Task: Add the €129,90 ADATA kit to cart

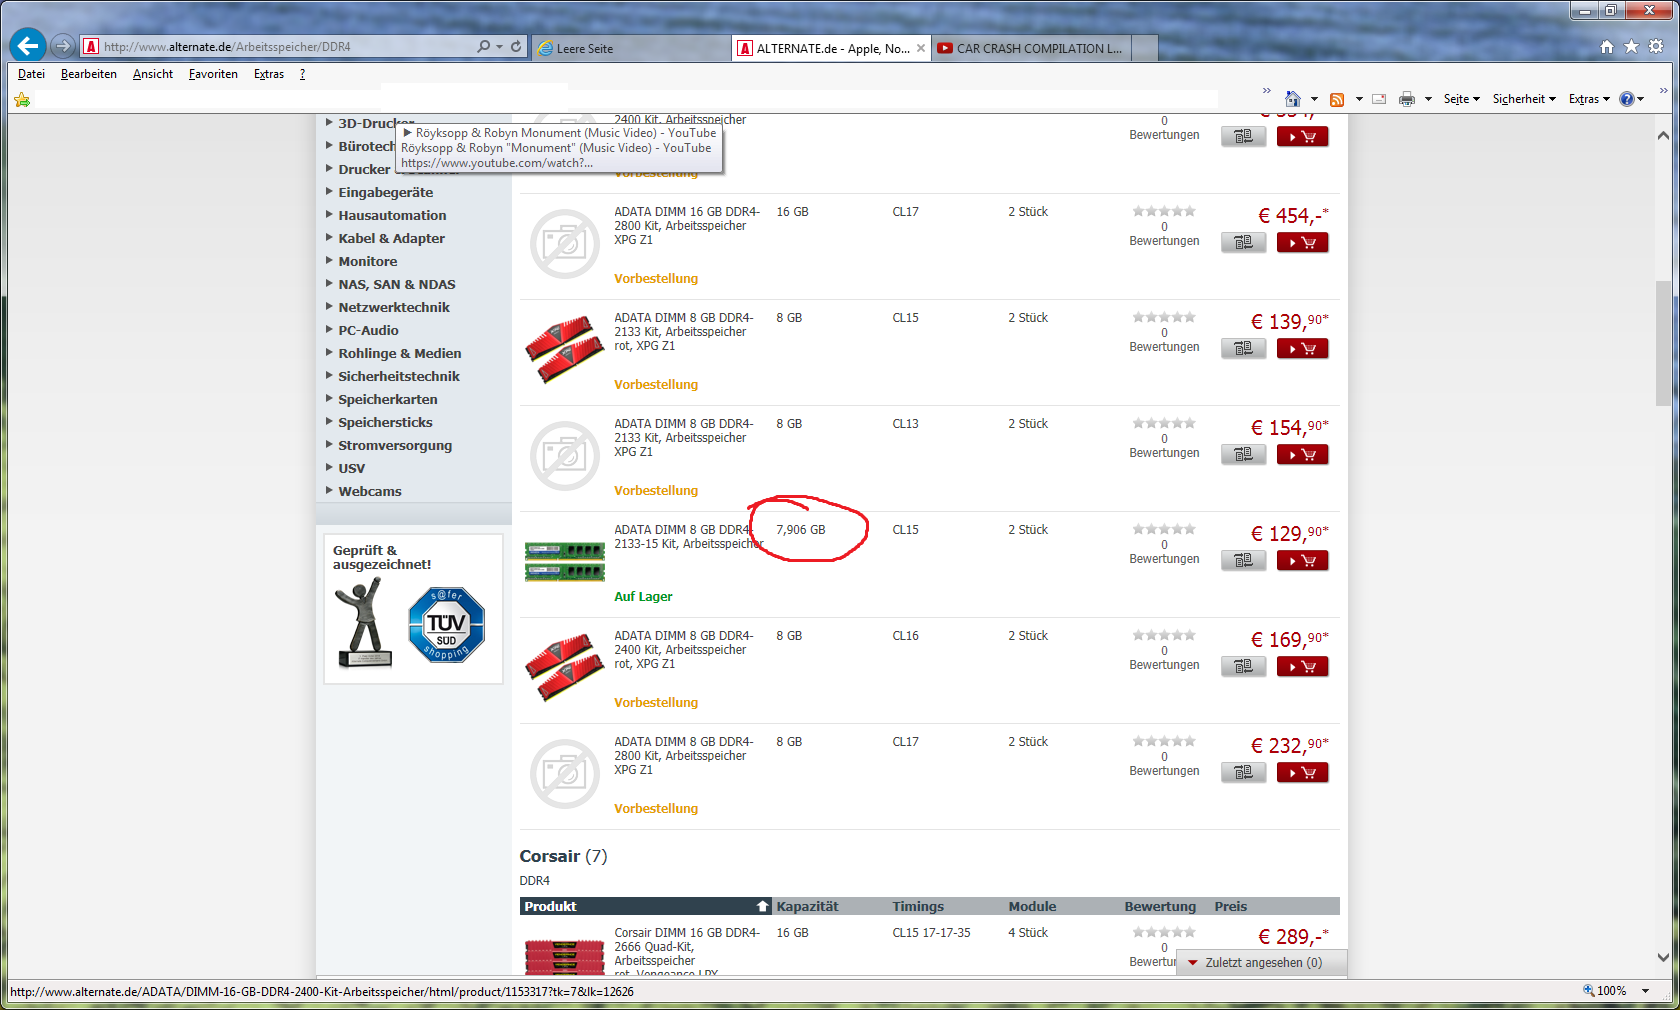Action: coord(1302,561)
